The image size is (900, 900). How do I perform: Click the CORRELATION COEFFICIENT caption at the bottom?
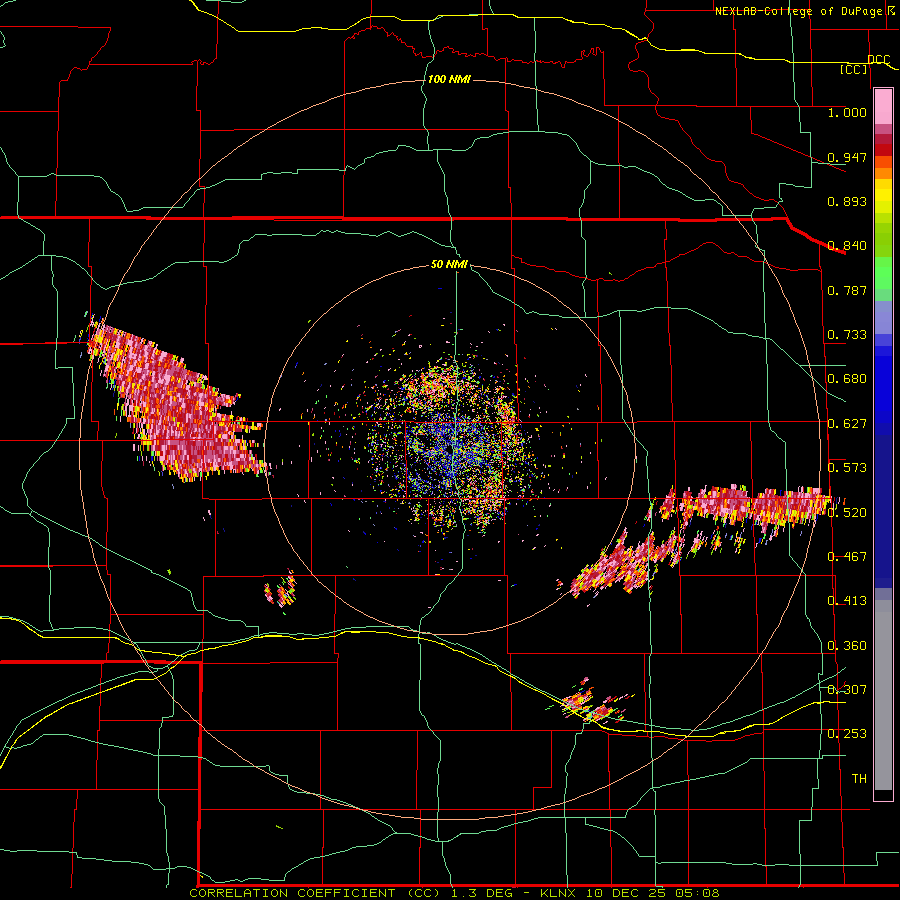click(x=454, y=893)
